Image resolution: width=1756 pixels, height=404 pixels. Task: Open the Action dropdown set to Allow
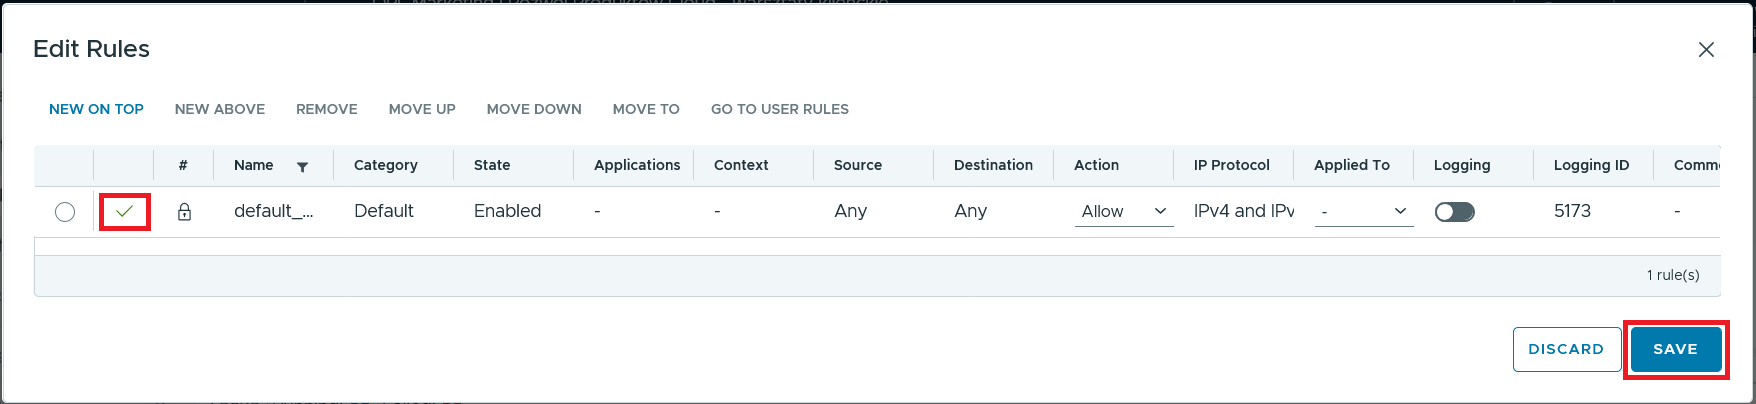1123,212
